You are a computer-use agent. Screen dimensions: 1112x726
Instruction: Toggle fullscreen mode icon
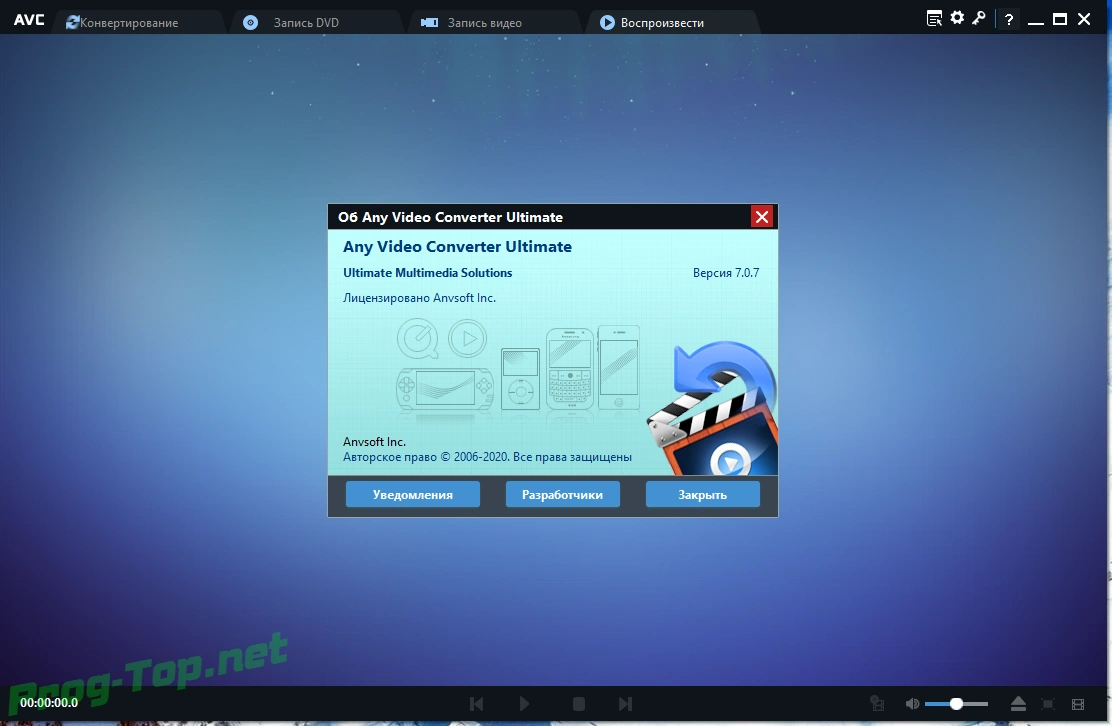1048,704
